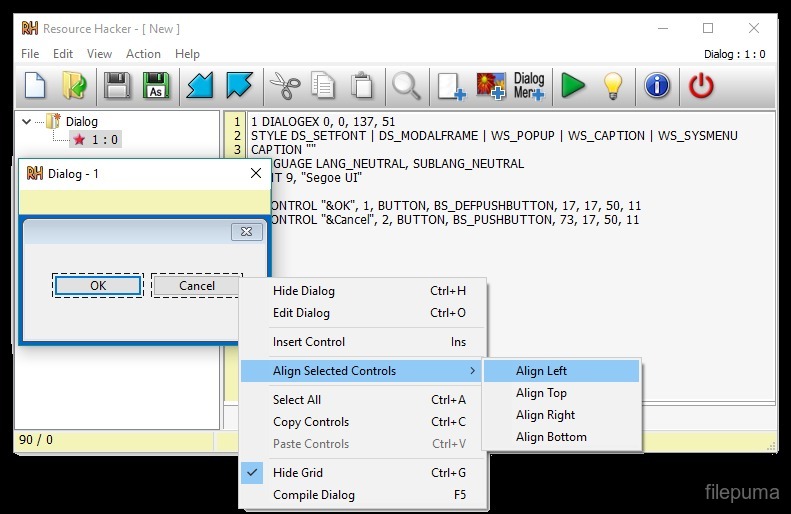Click the Dialog Merge toolbar icon
Viewport: 791px width, 514px height.
click(x=528, y=86)
